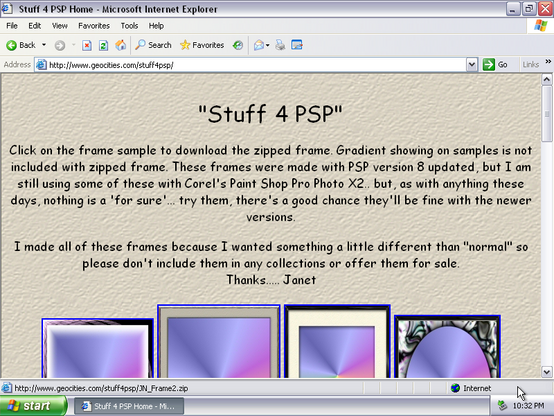Open the View menu
This screenshot has width=554, height=416.
click(60, 26)
